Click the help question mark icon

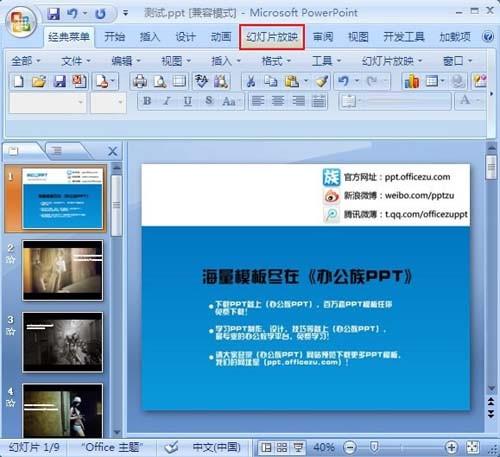click(488, 36)
